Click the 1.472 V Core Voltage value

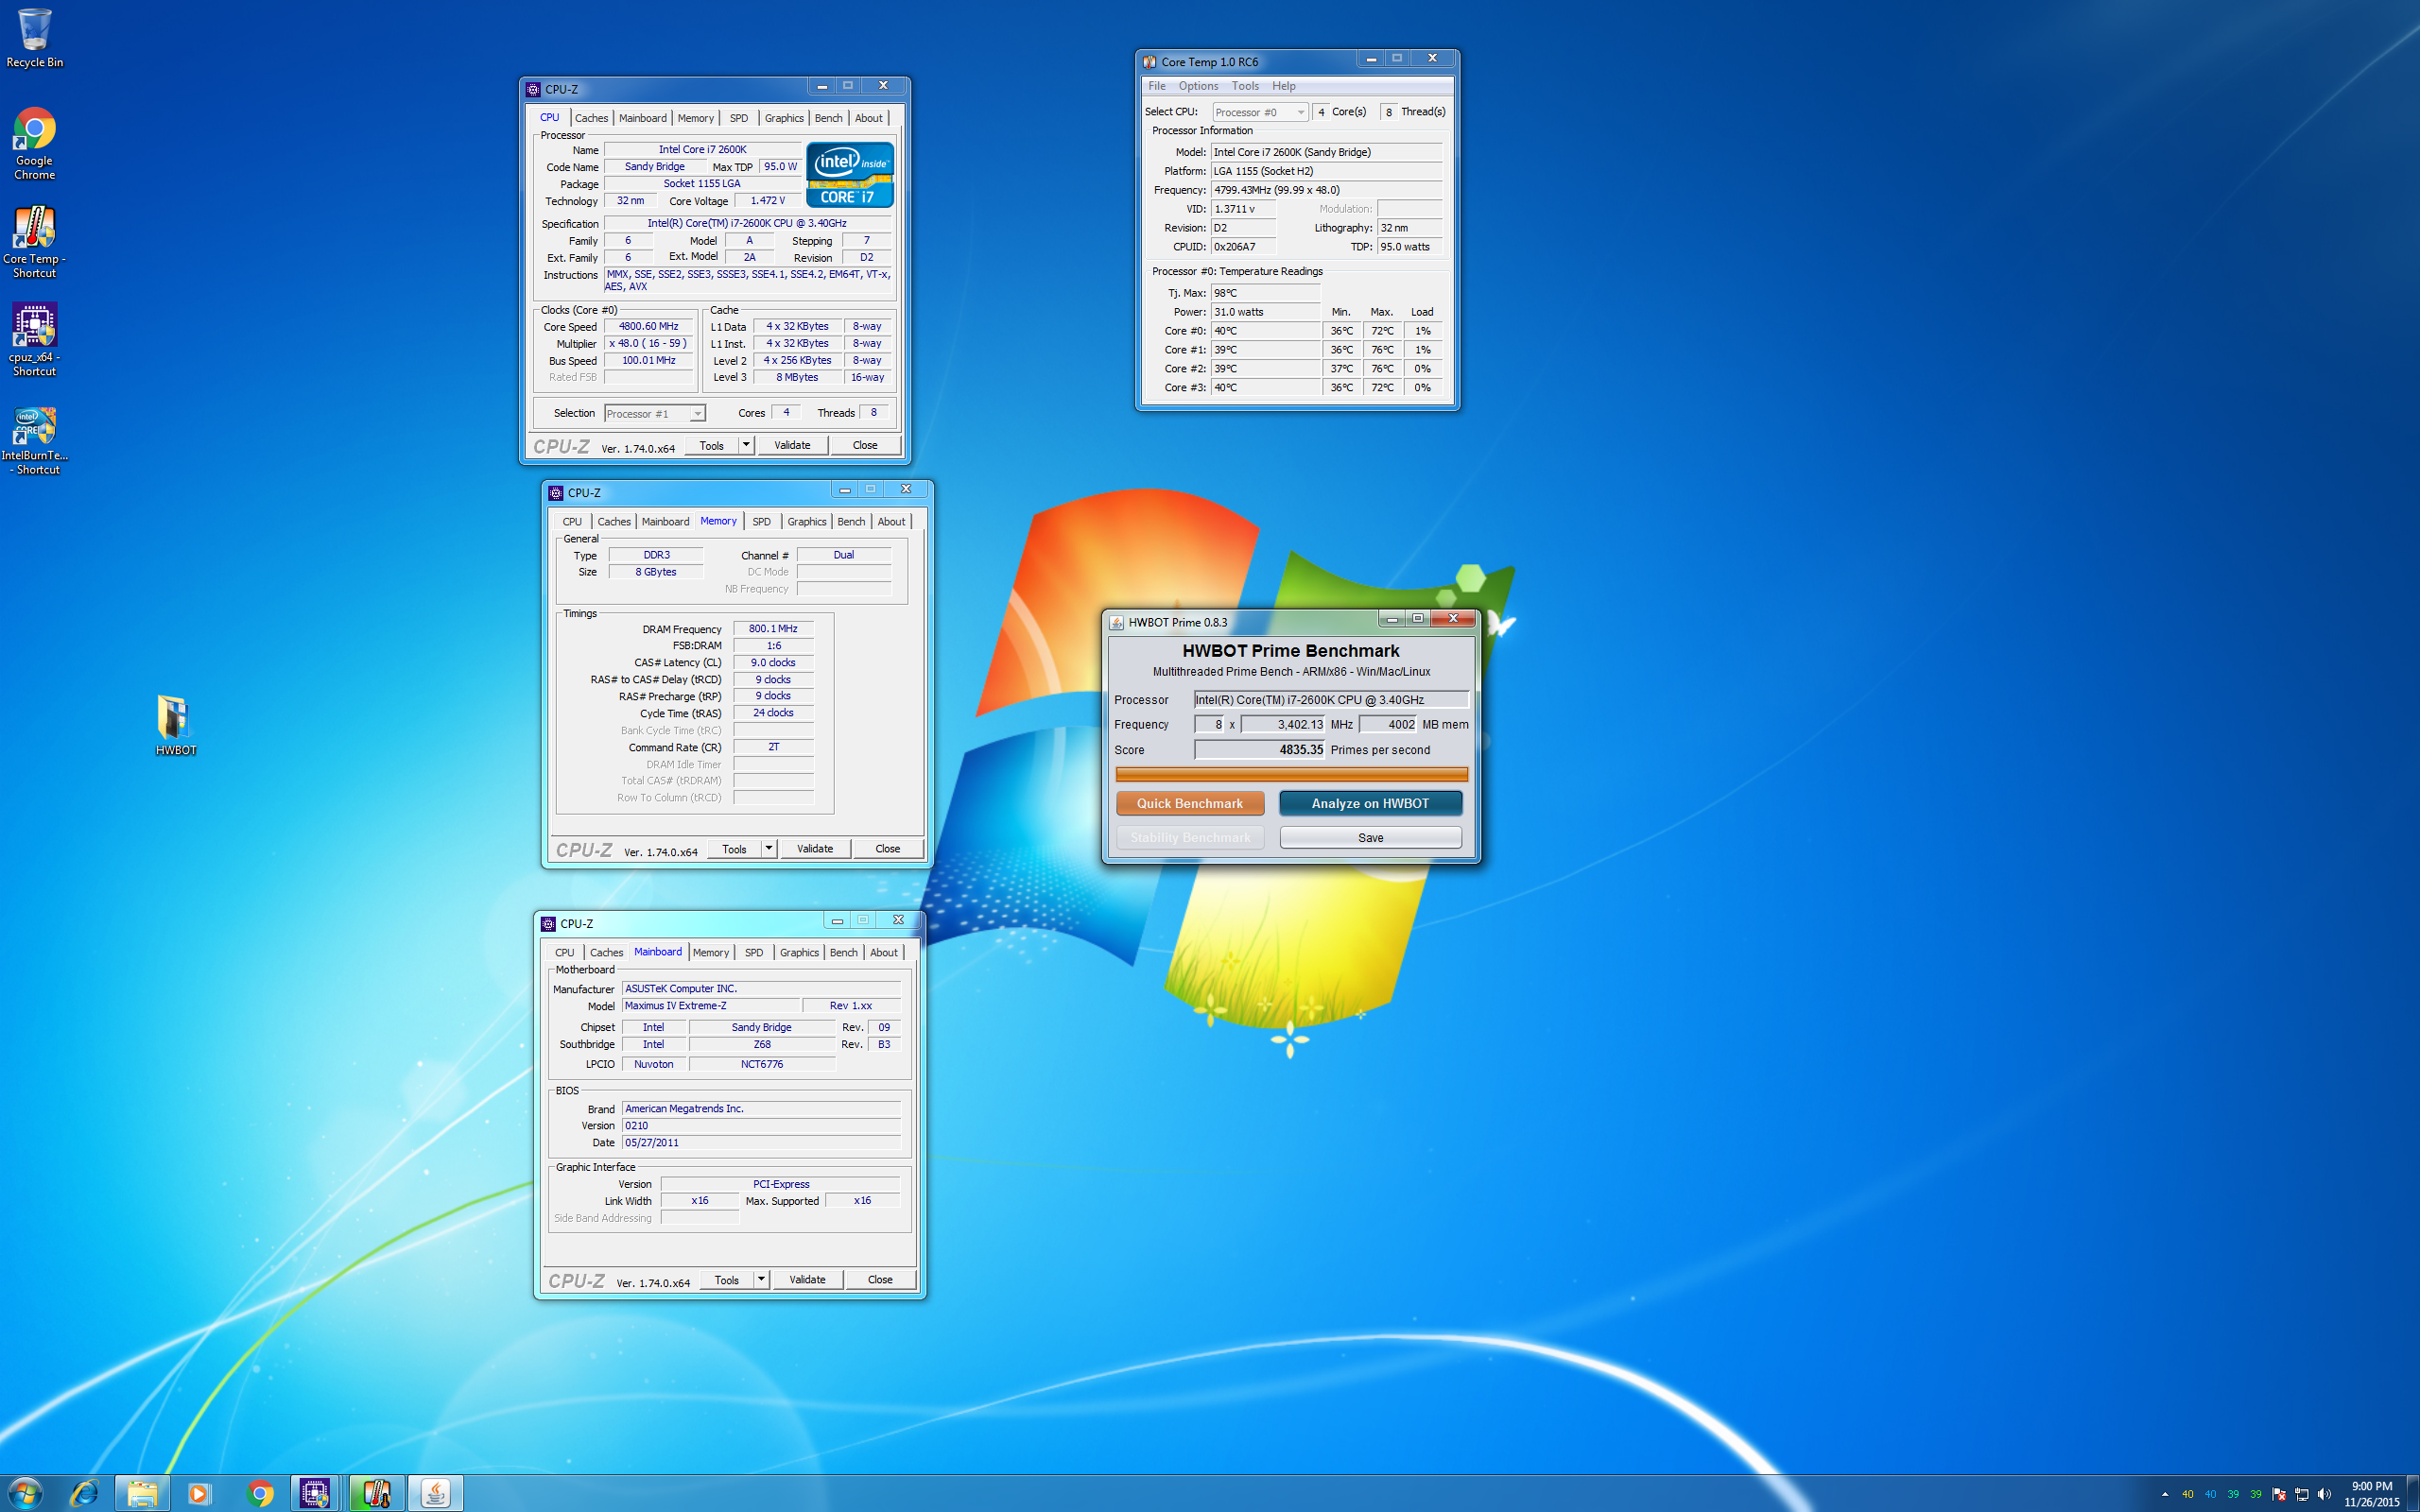click(x=767, y=200)
